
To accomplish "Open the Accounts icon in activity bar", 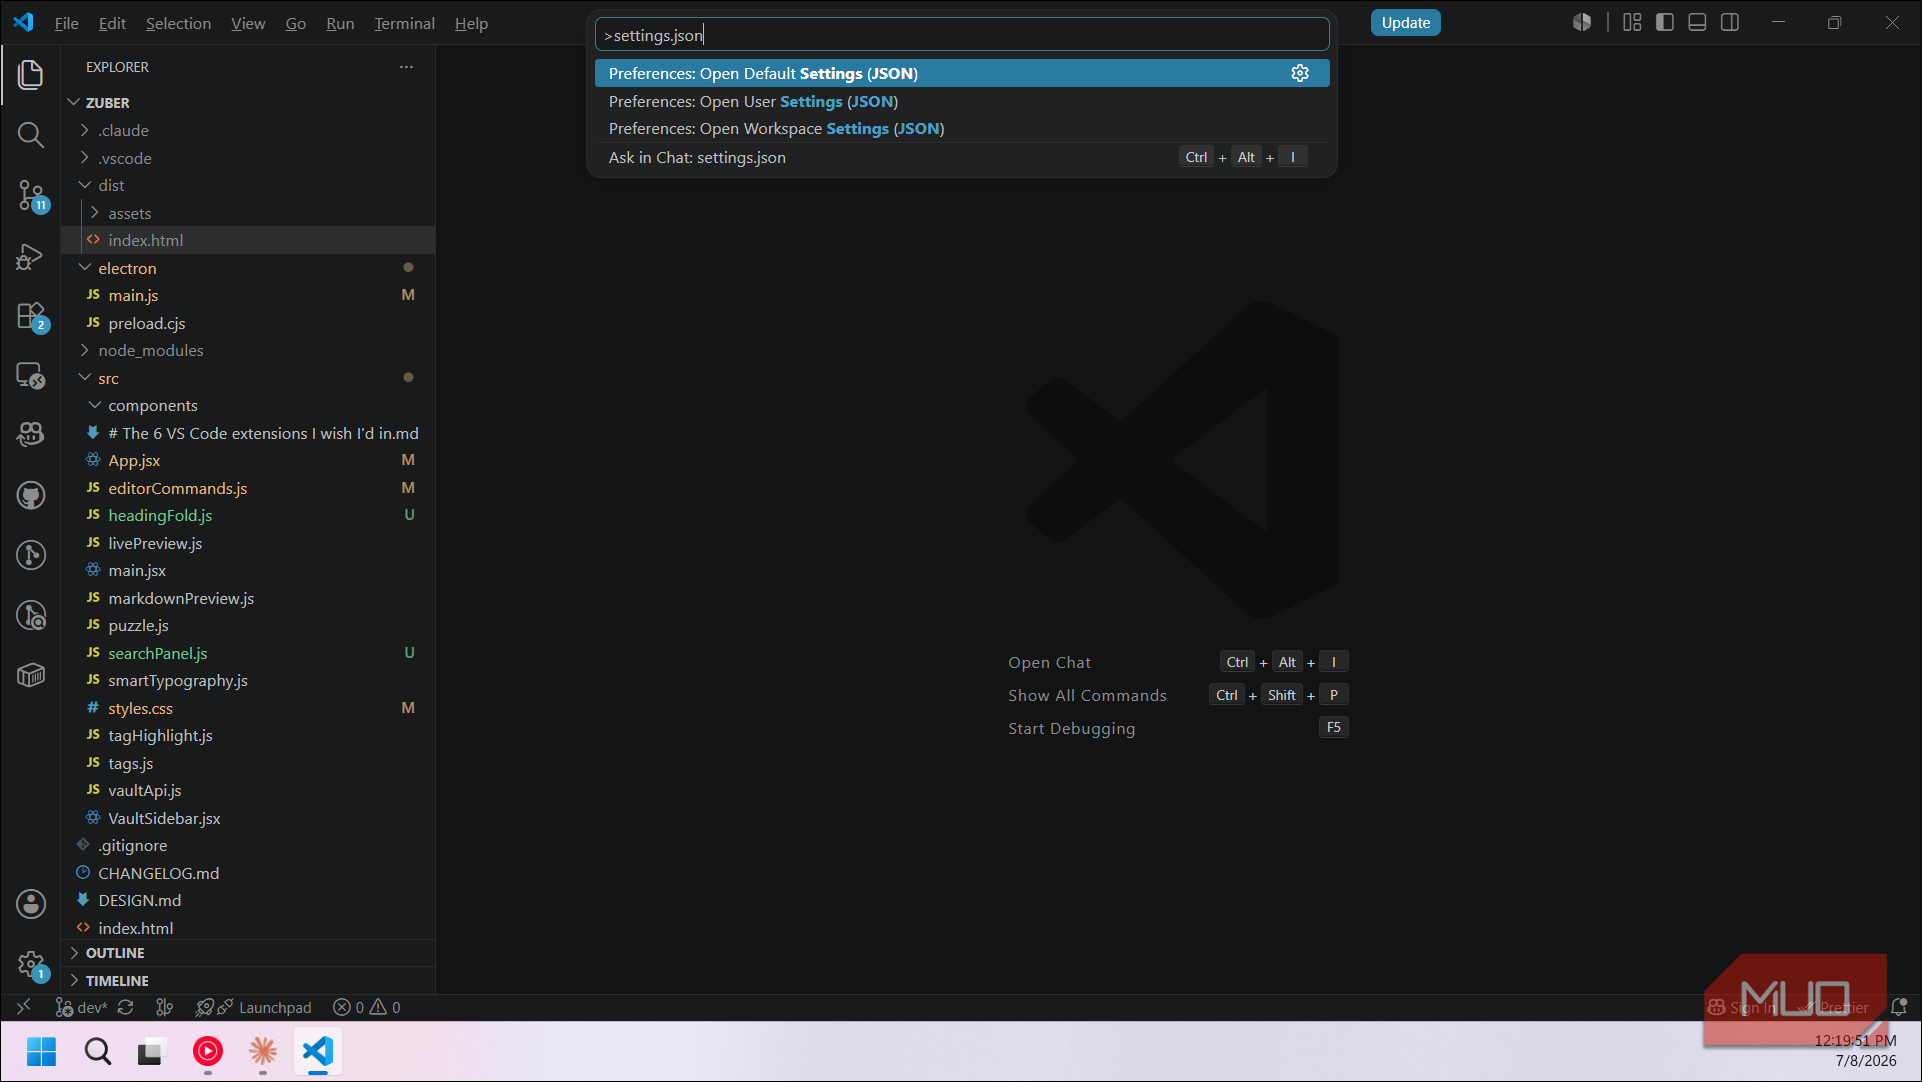I will click(x=31, y=904).
